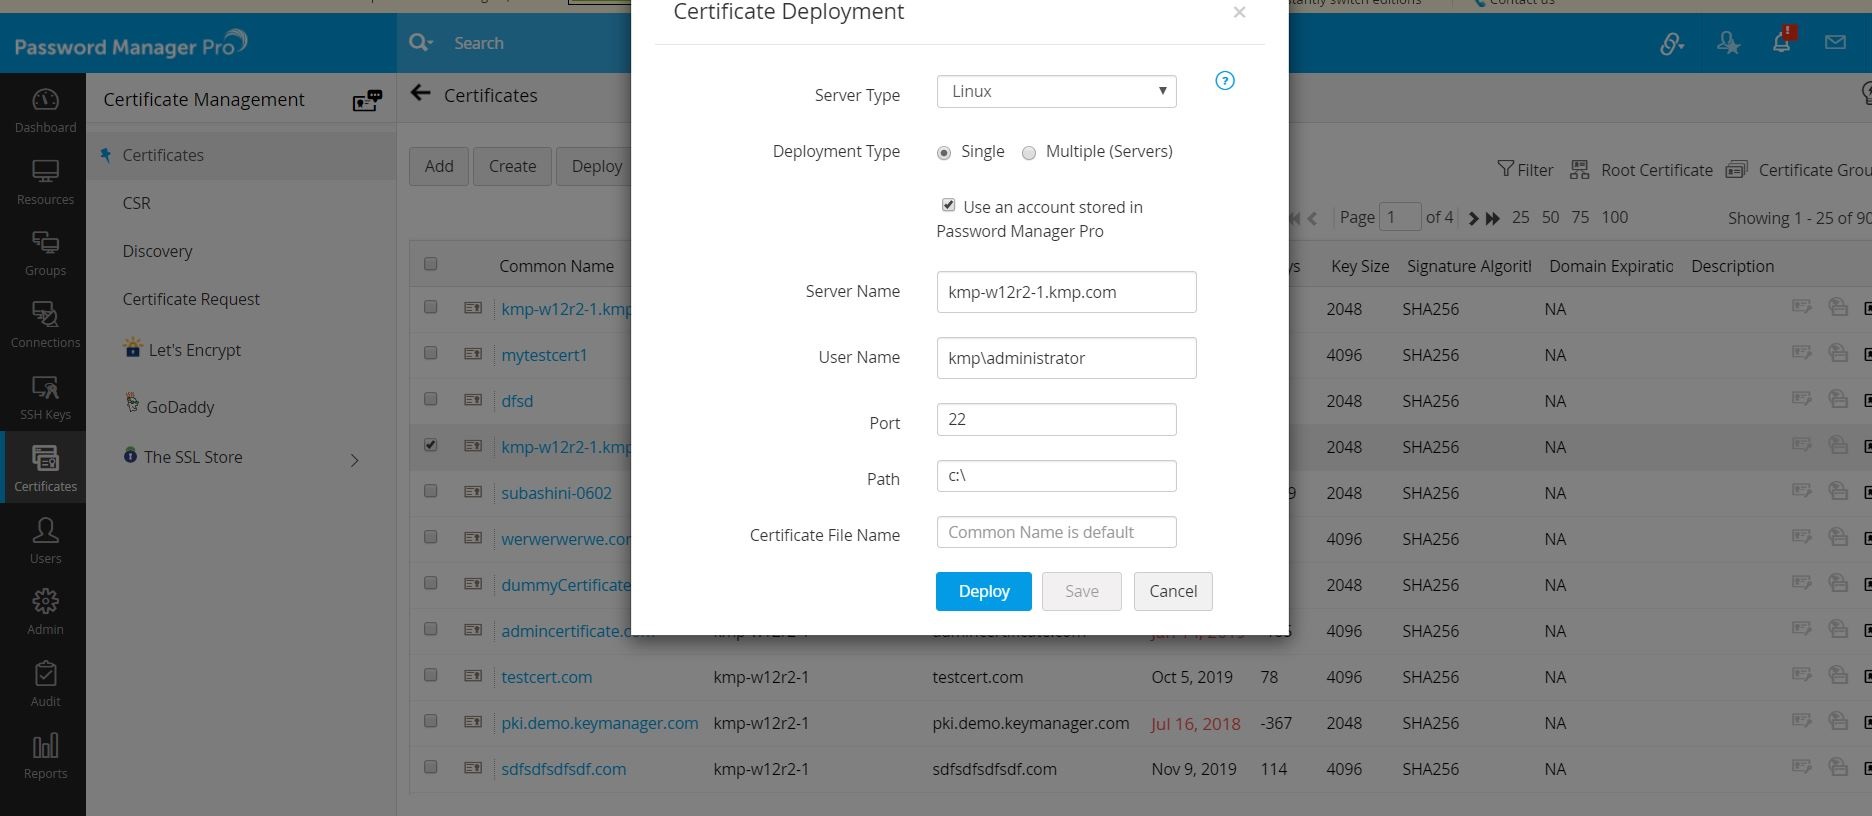The image size is (1872, 816).
Task: Open the Root Certificate icon
Action: pos(1580,169)
